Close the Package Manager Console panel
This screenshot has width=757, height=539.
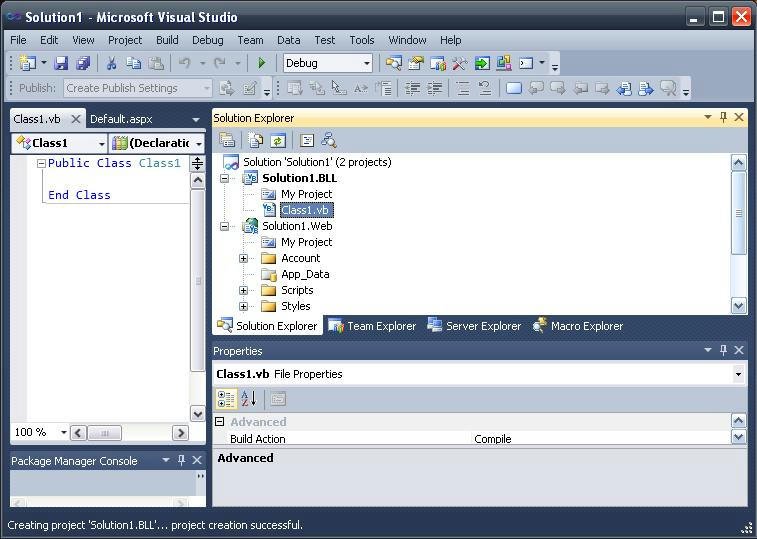[x=197, y=460]
